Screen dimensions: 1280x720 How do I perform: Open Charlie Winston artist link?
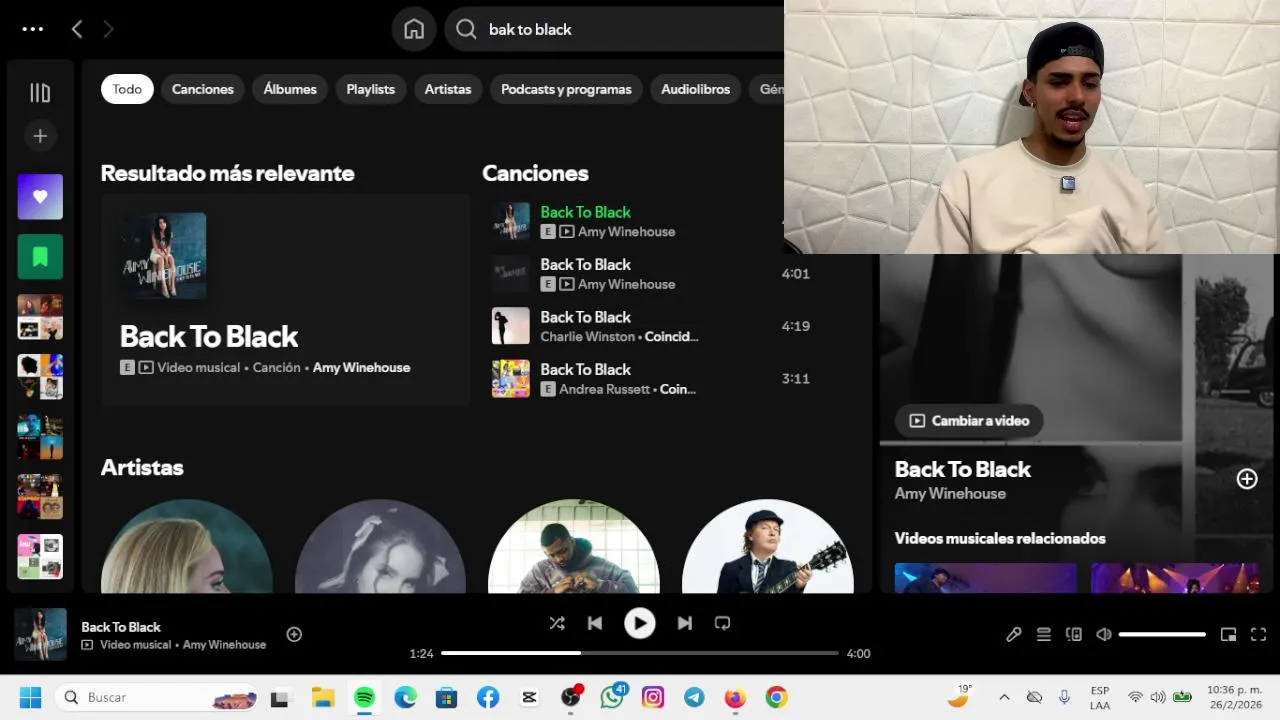(588, 337)
